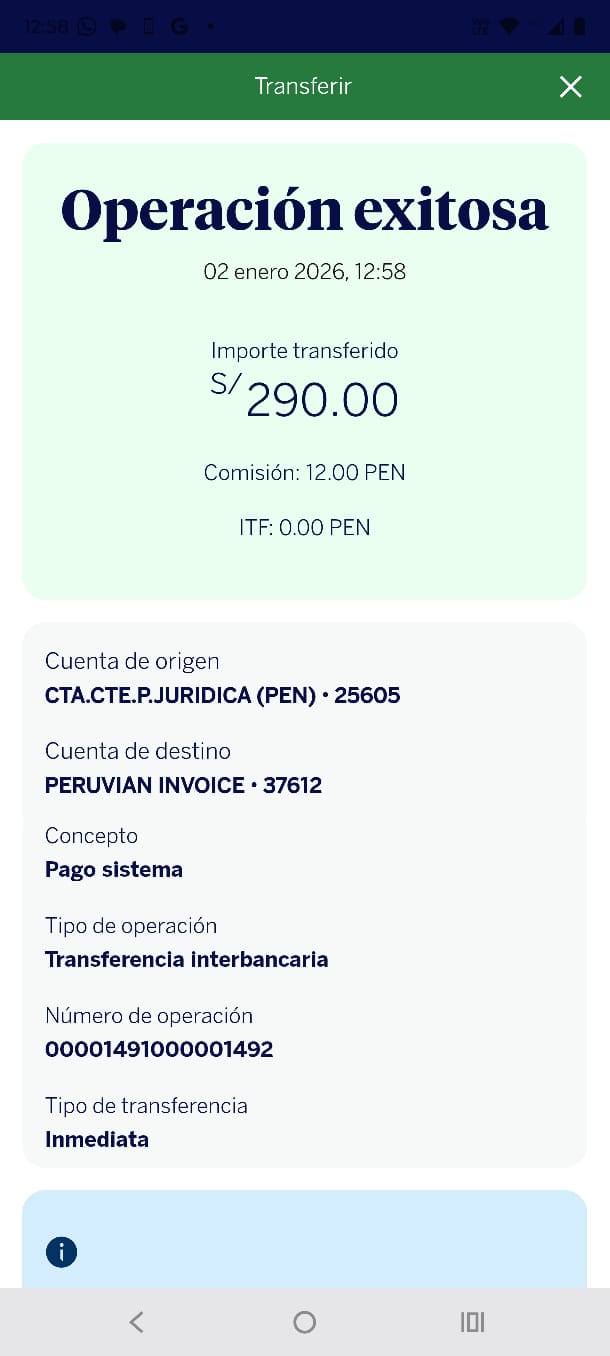Select the origin account CTA.CTE.P.JURIDICA 25605
Viewport: 610px width, 1356px height.
[223, 696]
